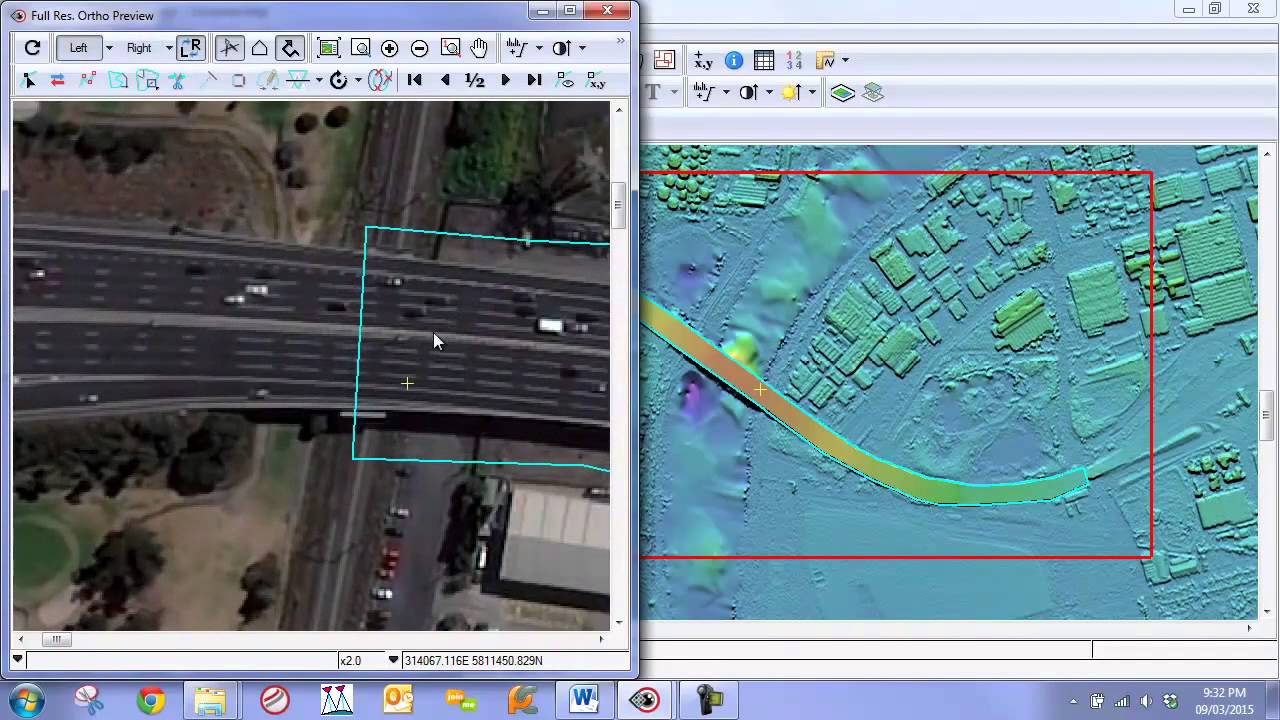Toggle the L/R swap images button
This screenshot has width=1280, height=720.
click(191, 48)
